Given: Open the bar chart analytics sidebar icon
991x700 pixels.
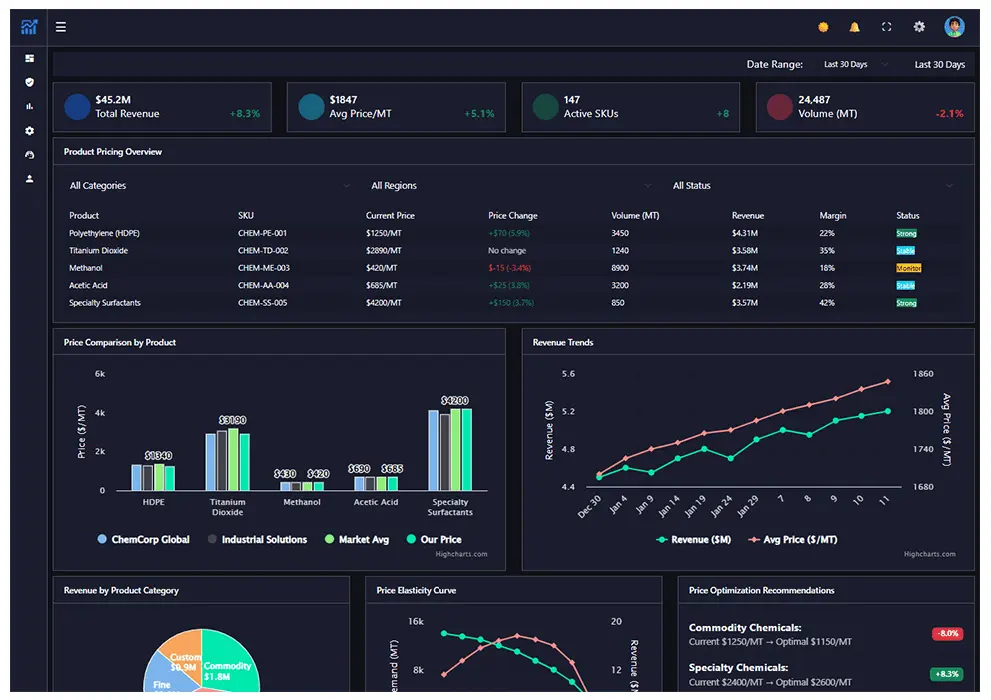Looking at the screenshot, I should [28, 106].
